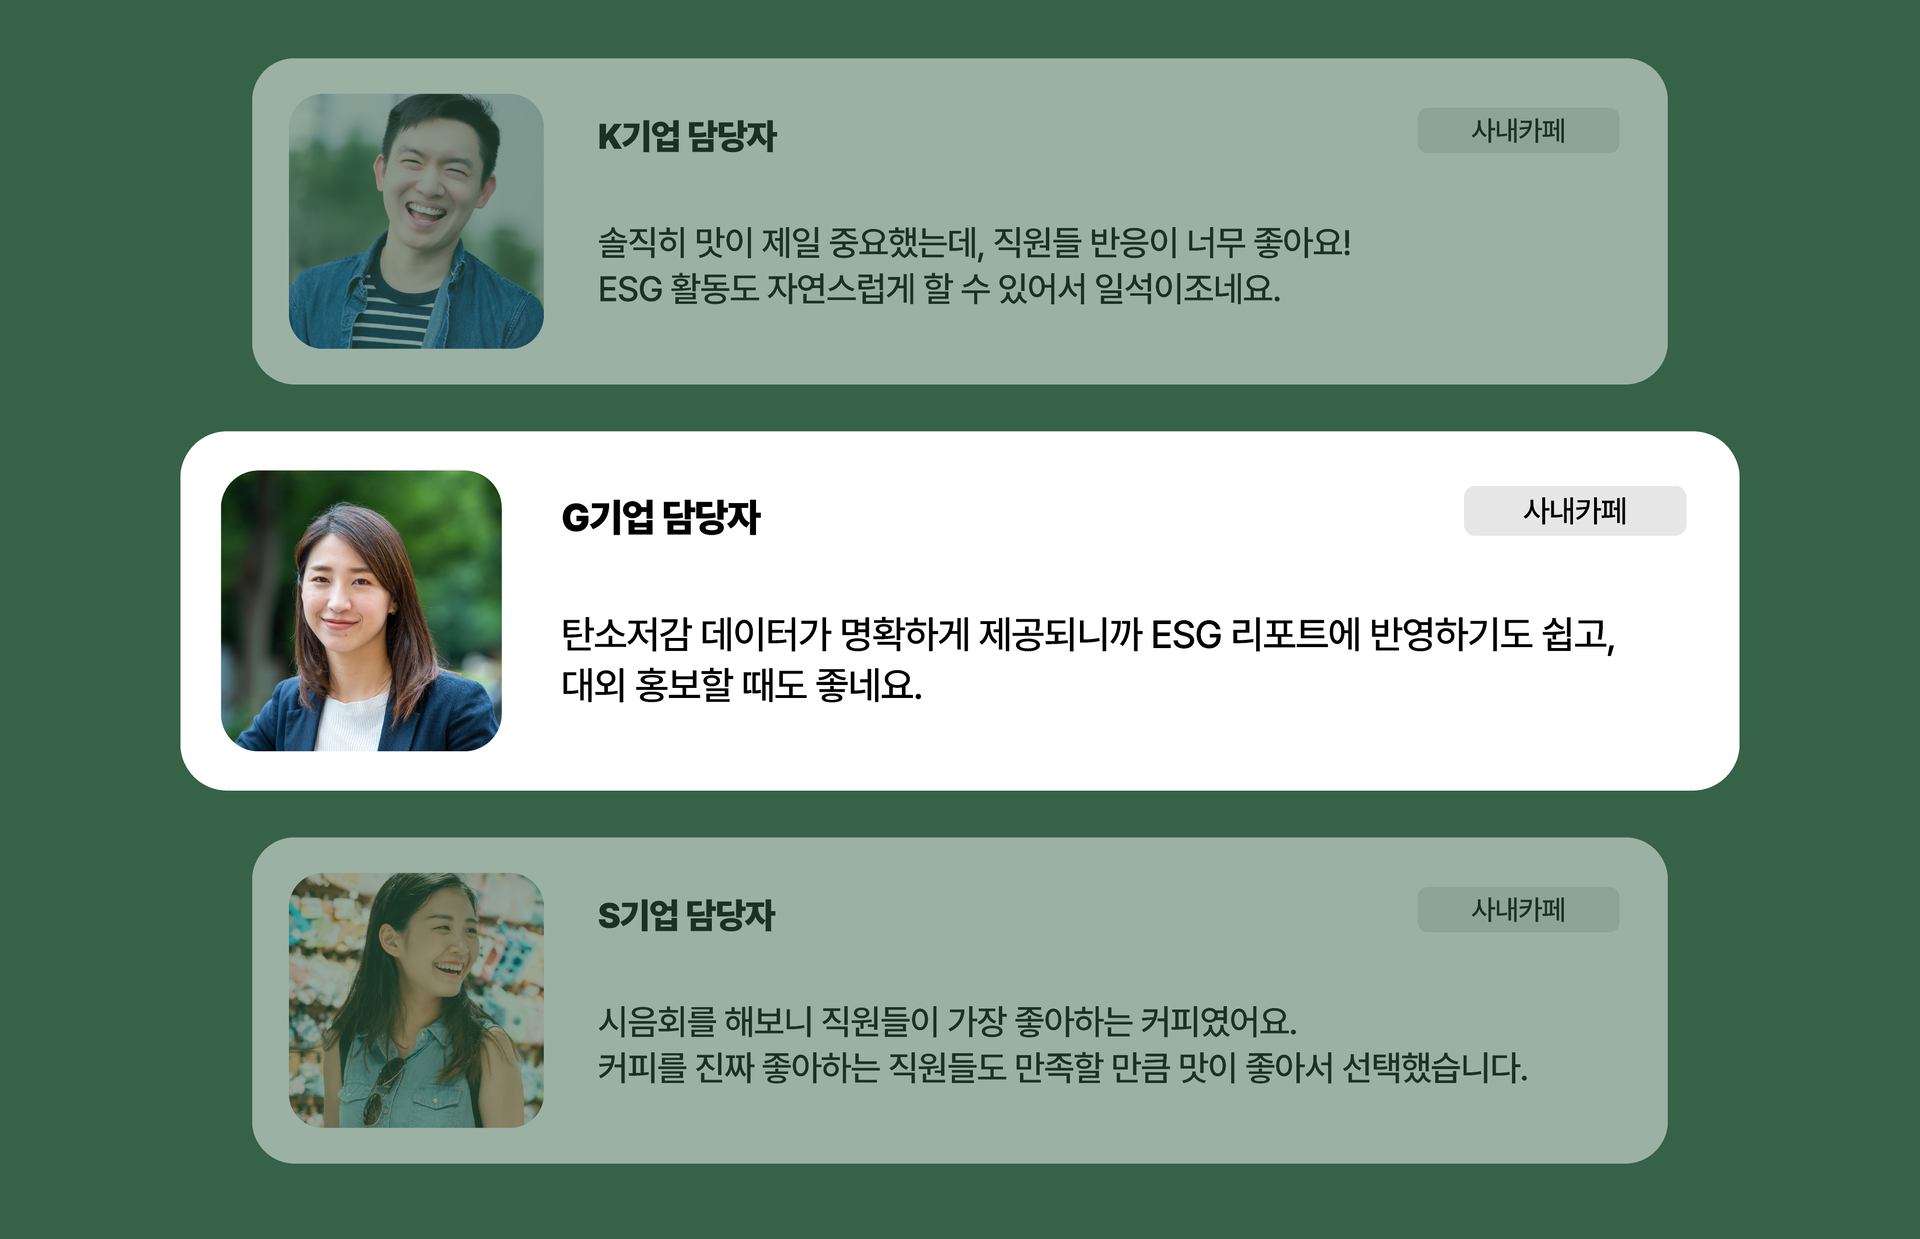1920x1239 pixels.
Task: Click the line starting 탄소저감 데이터가 명확하게
Action: point(1088,634)
